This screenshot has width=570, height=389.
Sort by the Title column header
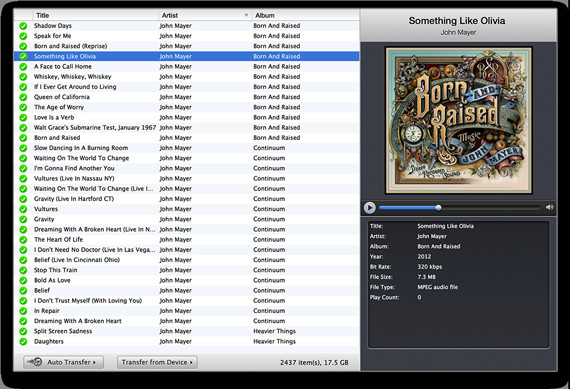(96, 15)
